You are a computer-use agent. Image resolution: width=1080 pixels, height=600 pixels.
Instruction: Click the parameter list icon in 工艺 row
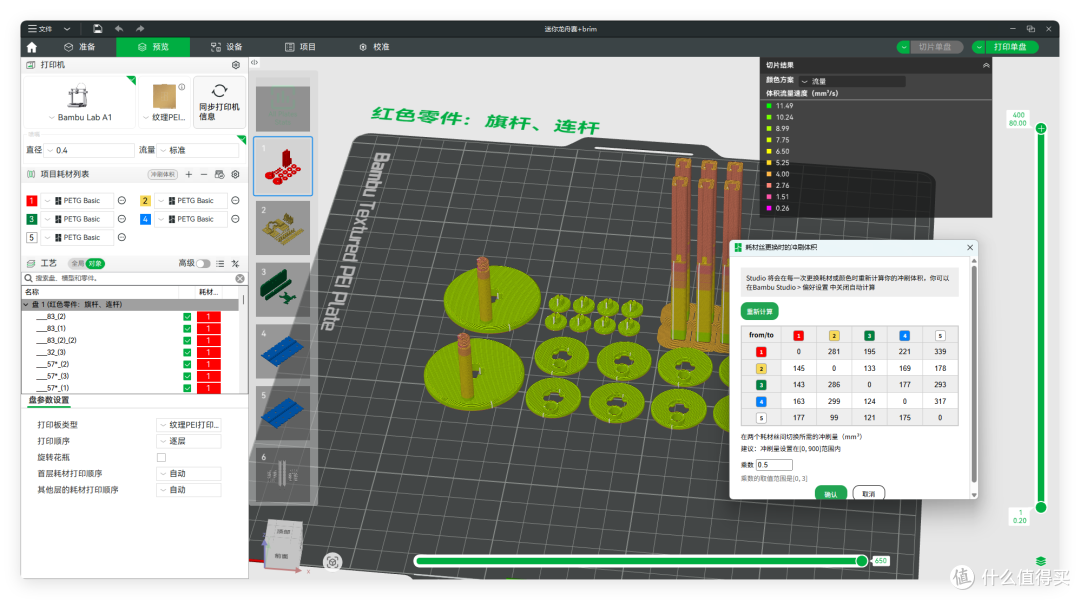click(x=220, y=263)
